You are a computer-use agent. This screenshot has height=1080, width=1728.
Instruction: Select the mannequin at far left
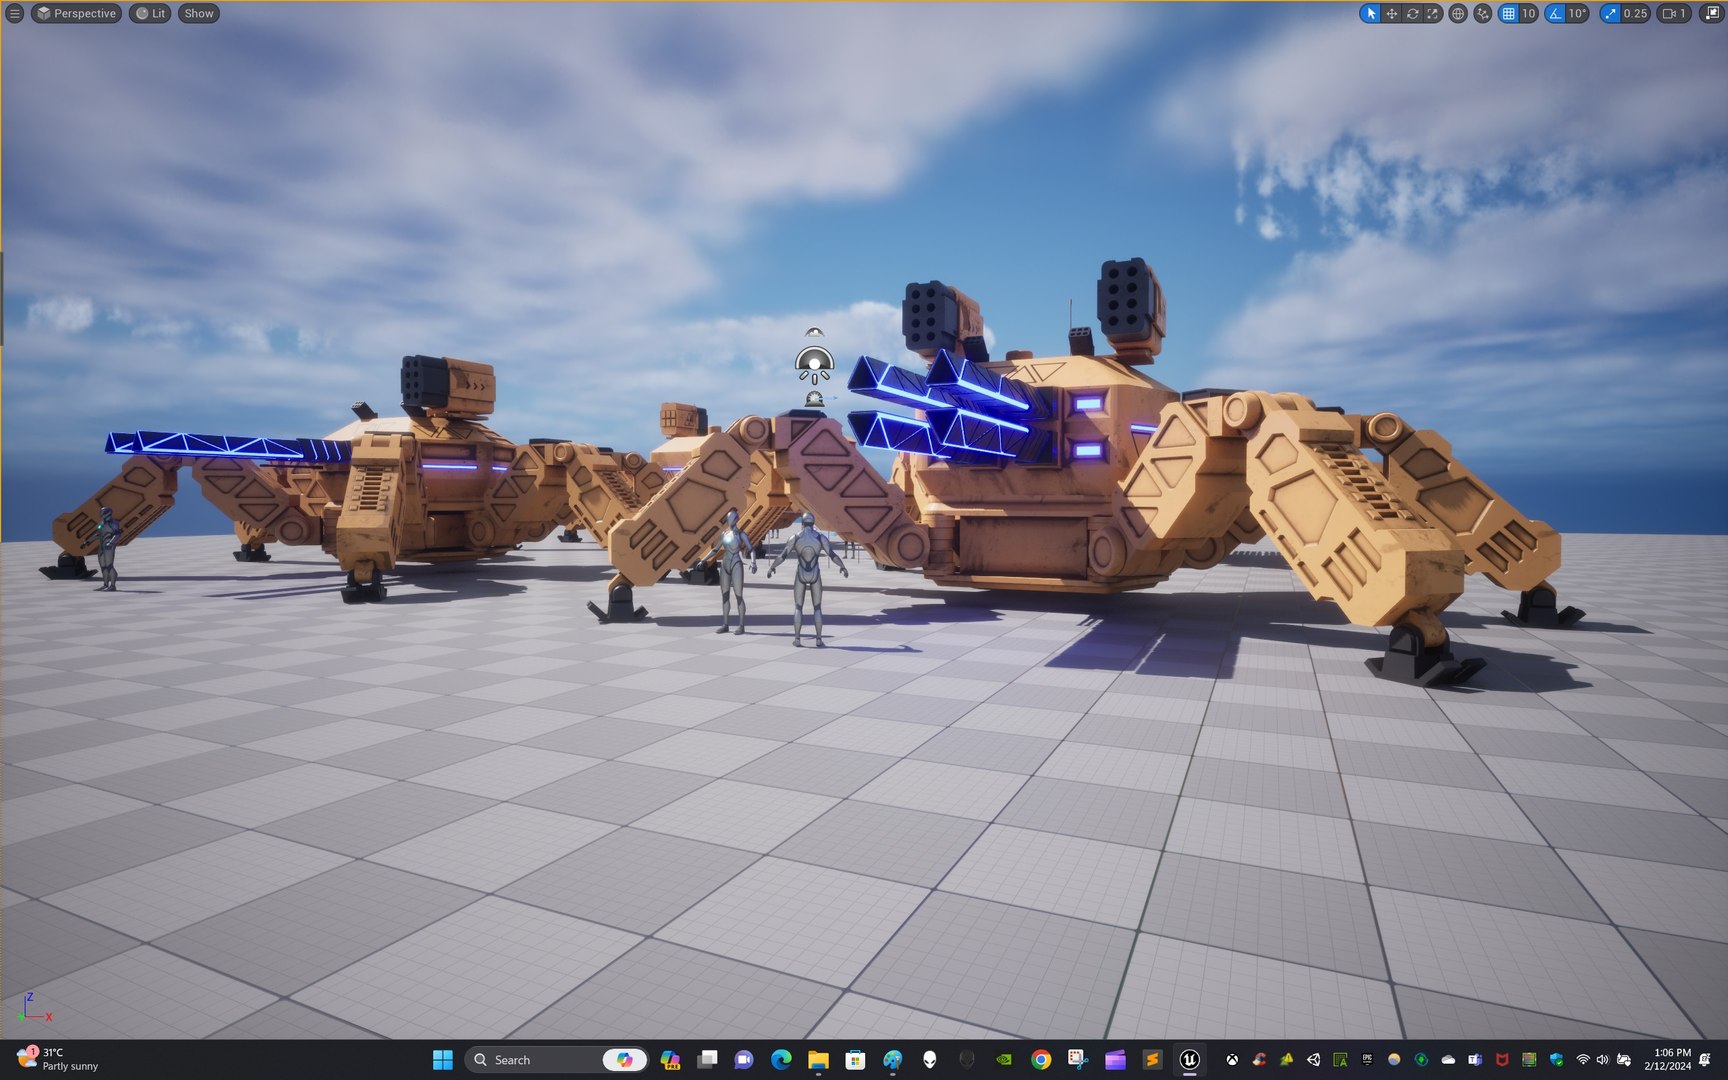pos(106,548)
